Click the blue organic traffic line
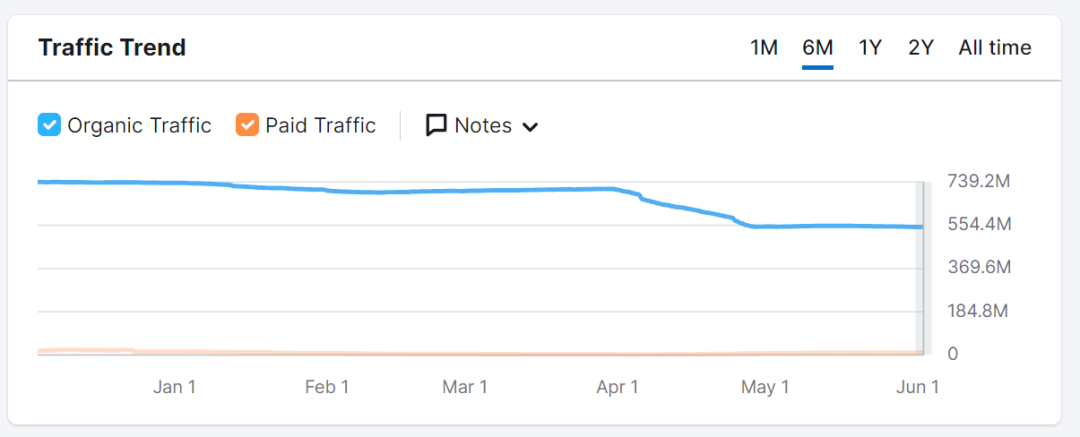1080x437 pixels. tap(450, 190)
